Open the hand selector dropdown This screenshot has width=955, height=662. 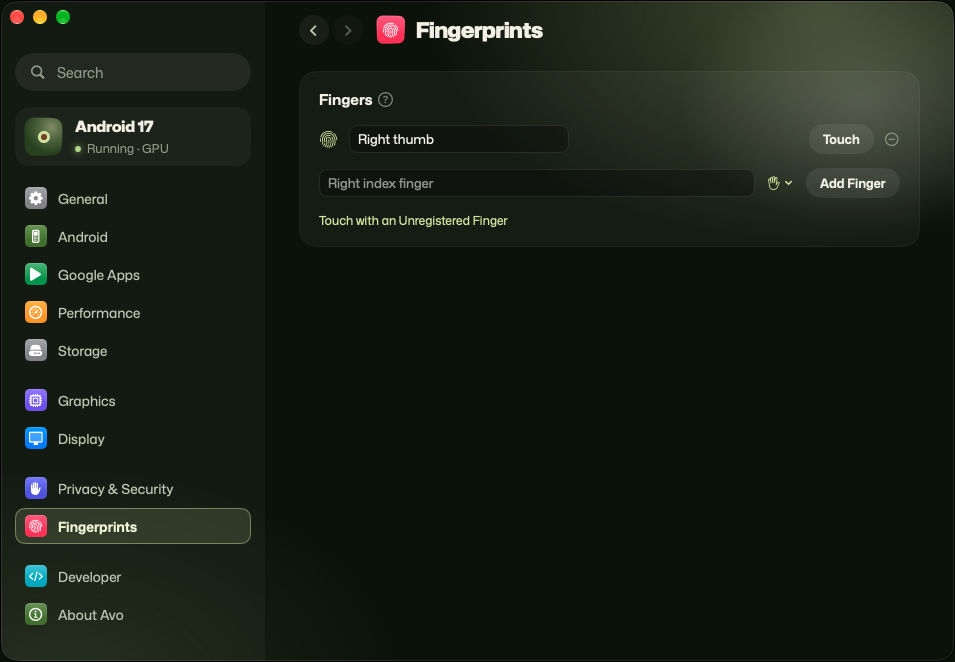click(x=780, y=183)
